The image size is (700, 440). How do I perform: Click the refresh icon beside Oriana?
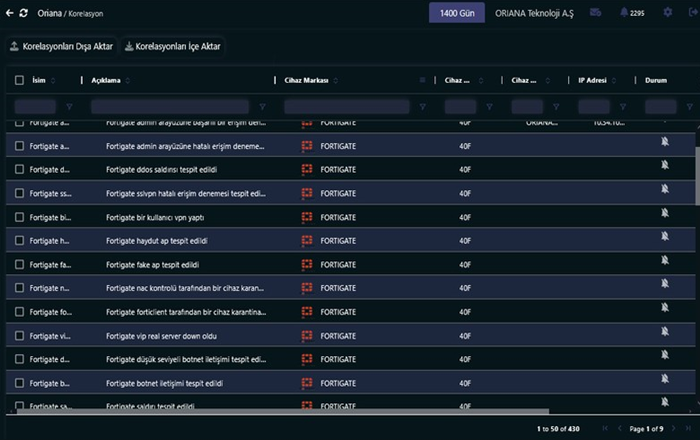click(24, 13)
